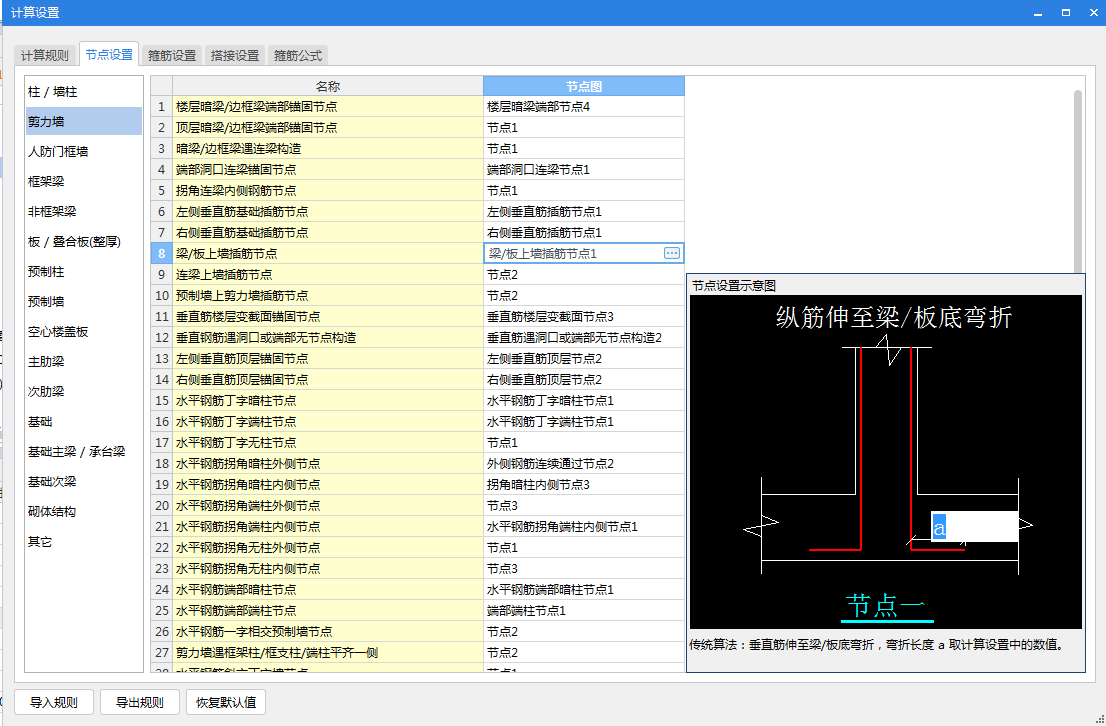Select 板 / 叠合板(整厚) category
Viewport: 1106px width, 726px height.
coord(83,241)
